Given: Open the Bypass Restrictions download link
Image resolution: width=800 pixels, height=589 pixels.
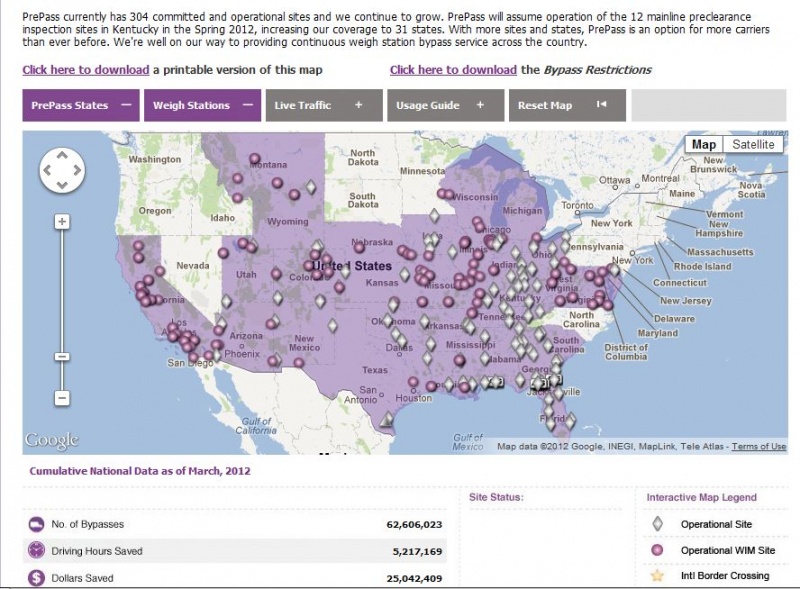Looking at the screenshot, I should (453, 70).
